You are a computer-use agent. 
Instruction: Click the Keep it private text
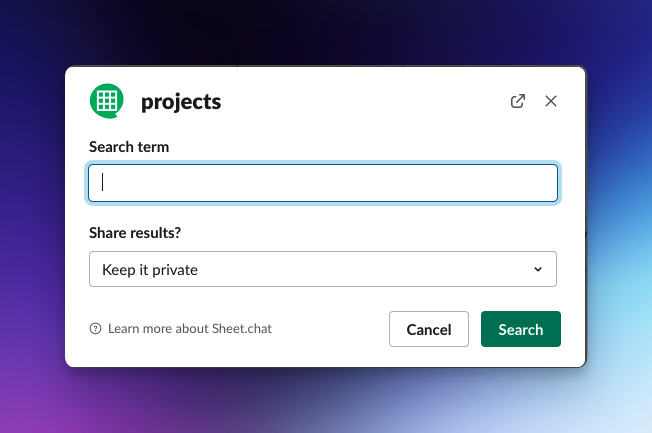pyautogui.click(x=150, y=270)
